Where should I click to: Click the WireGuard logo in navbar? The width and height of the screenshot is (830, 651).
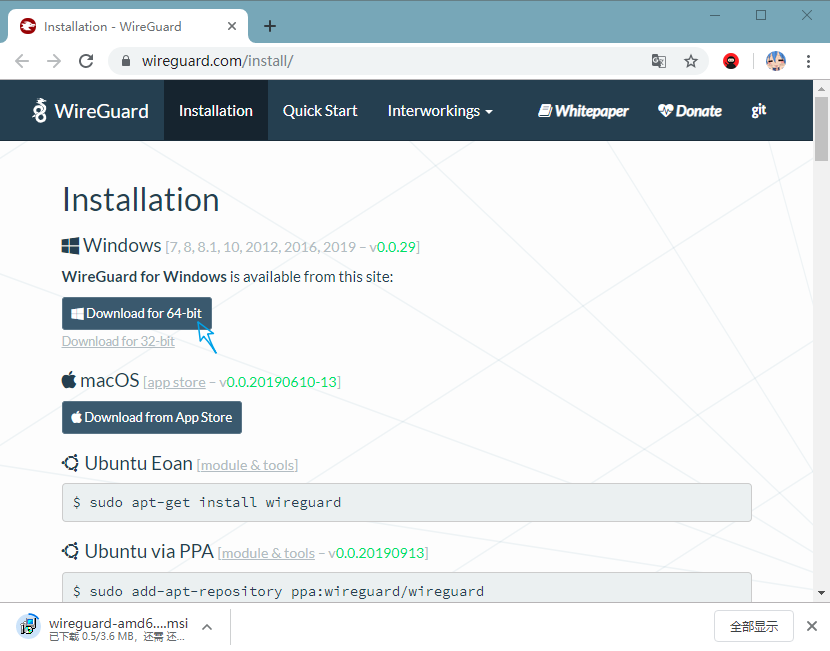90,111
